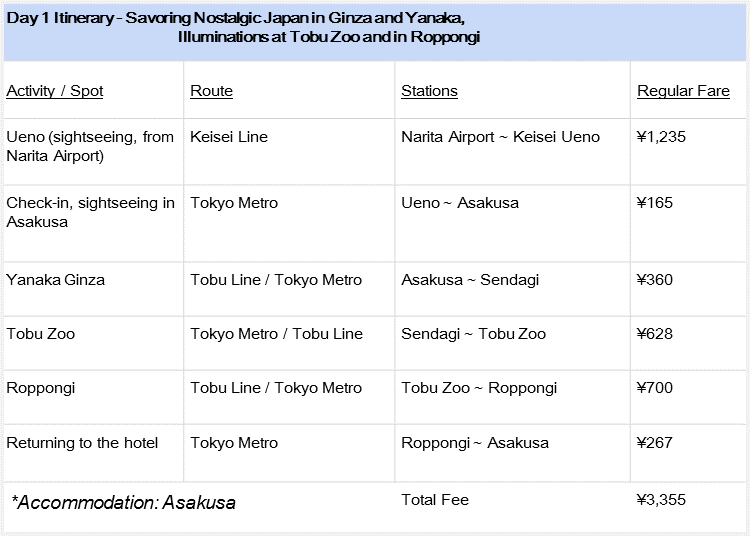Click the Accommodation: Asakusa note
The image size is (750, 536).
coord(123,503)
